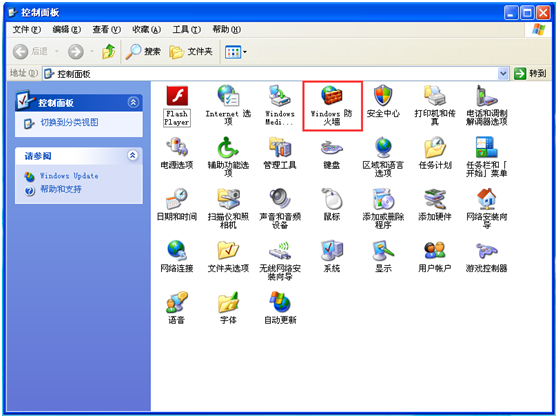Expand the address bar dropdown
The image size is (558, 418).
point(503,74)
